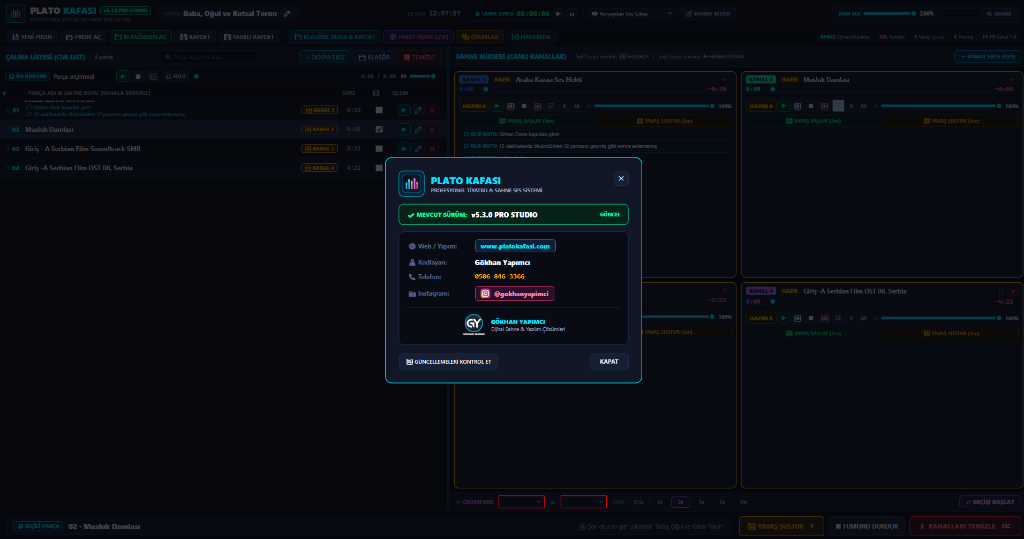Adjust Kanal 2 volume slider
This screenshot has width=1024, height=539.
coord(940,106)
